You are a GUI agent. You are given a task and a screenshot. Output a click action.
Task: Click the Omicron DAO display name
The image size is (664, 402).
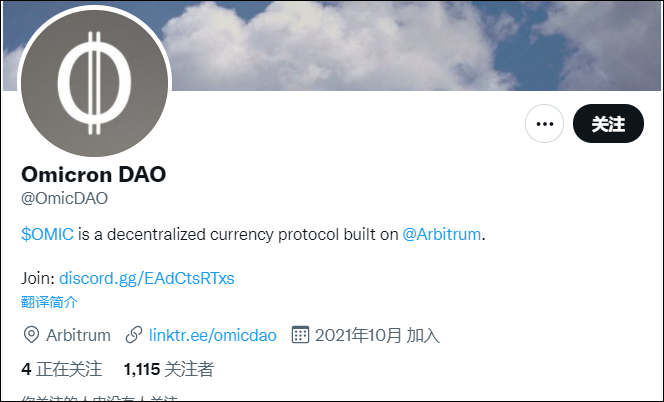(94, 174)
